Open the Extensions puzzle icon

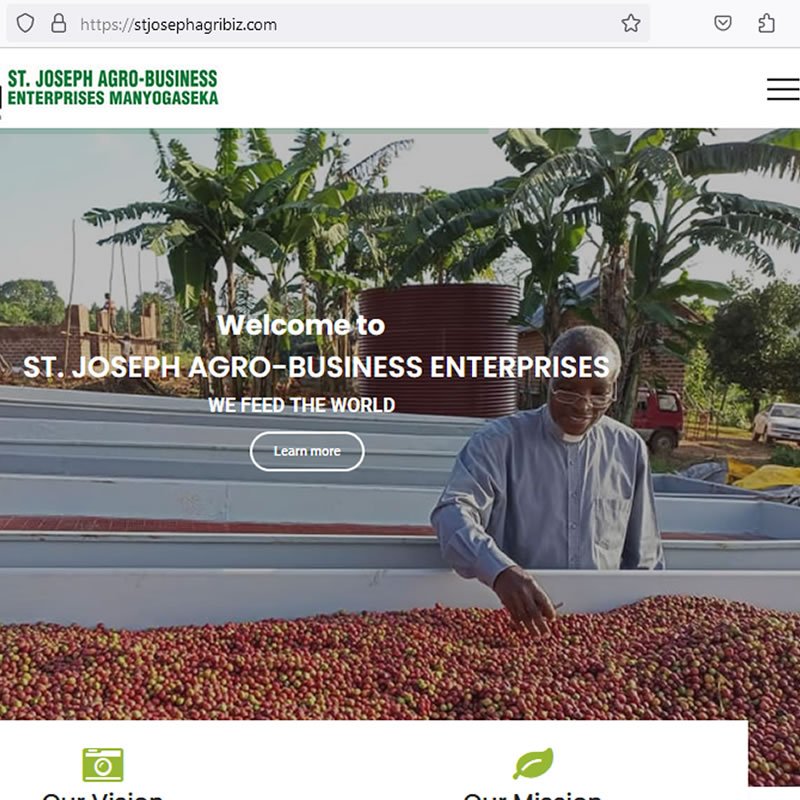coord(766,23)
